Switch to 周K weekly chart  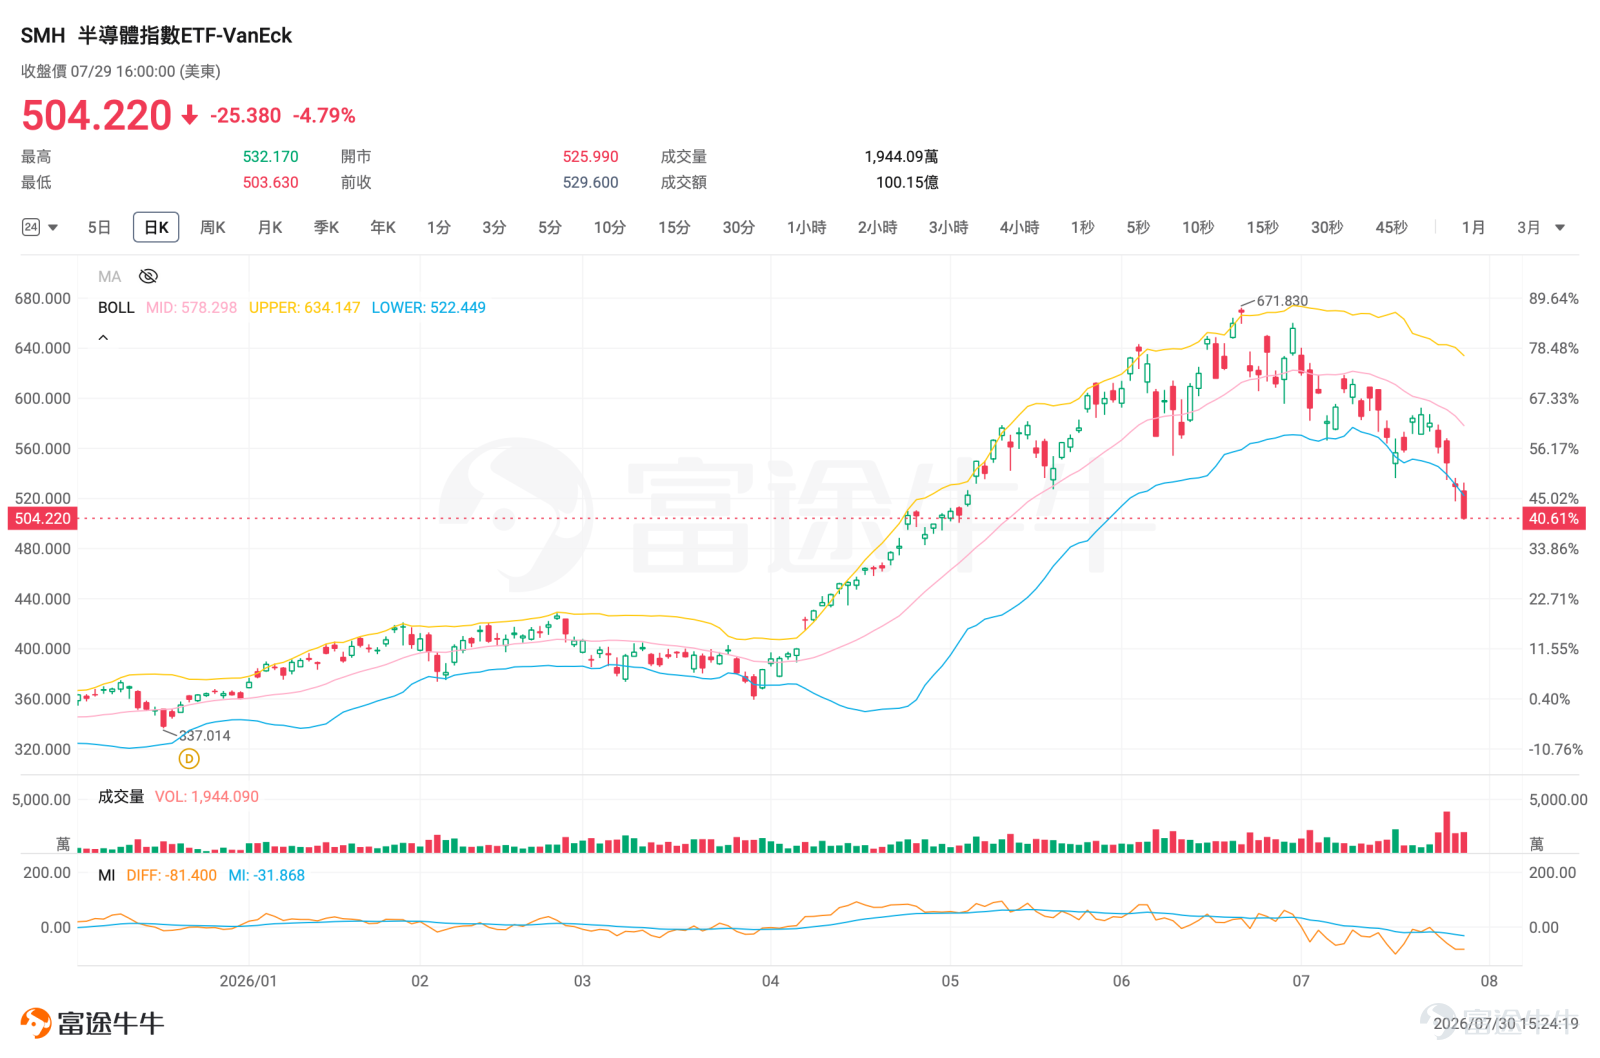(x=213, y=227)
